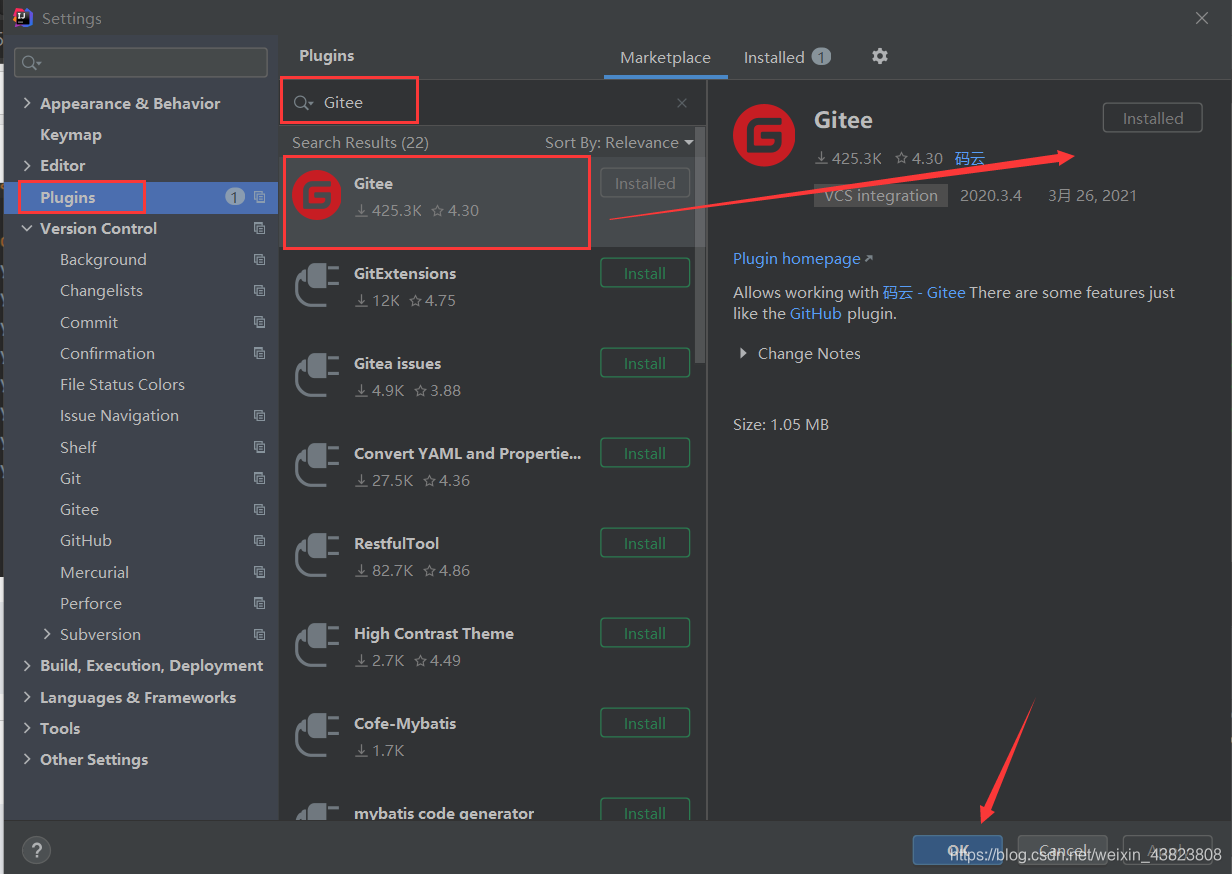Click the Cofe-Mybatis plugin plug icon
Image resolution: width=1232 pixels, height=874 pixels.
coord(317,736)
